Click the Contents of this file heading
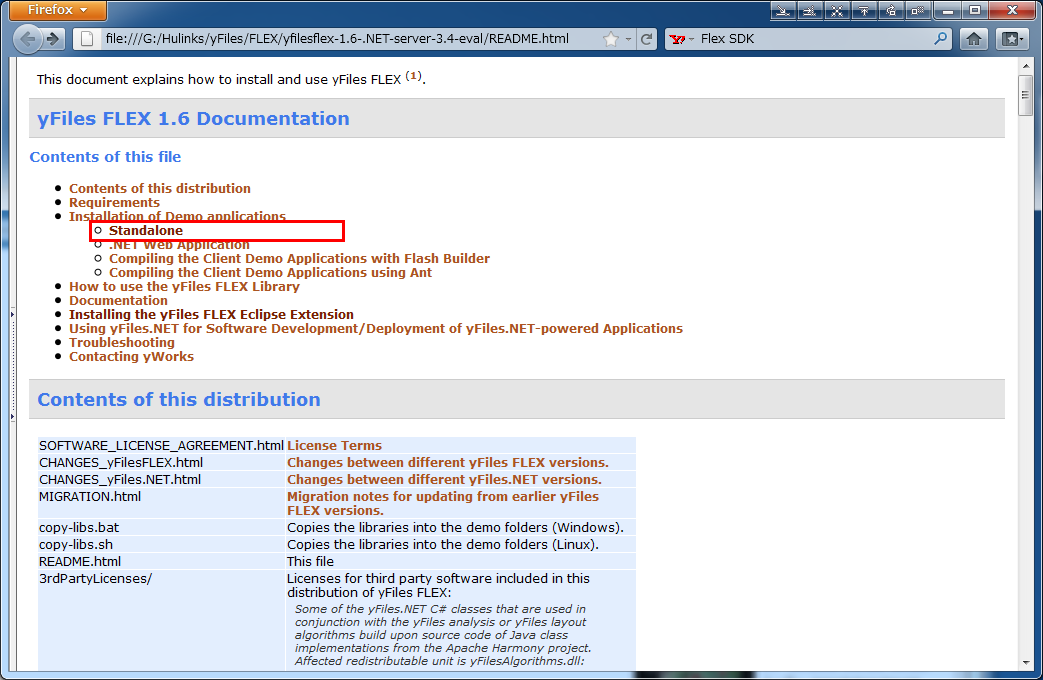Viewport: 1043px width, 680px height. click(105, 157)
